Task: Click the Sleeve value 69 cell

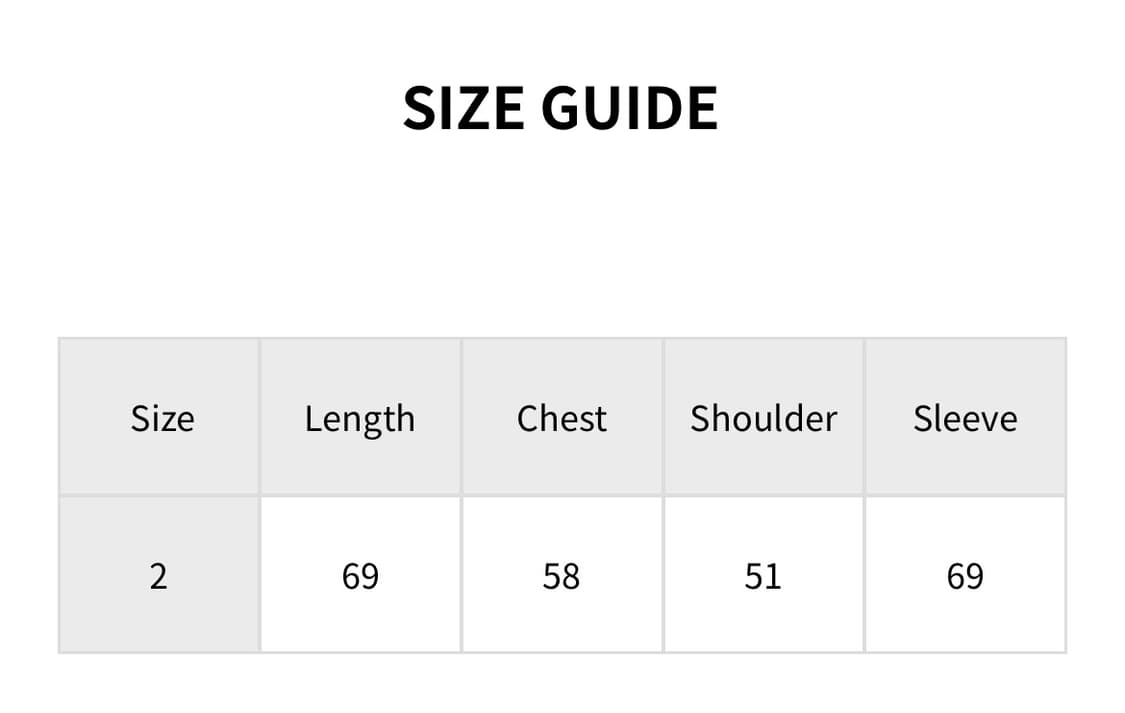Action: (x=965, y=576)
